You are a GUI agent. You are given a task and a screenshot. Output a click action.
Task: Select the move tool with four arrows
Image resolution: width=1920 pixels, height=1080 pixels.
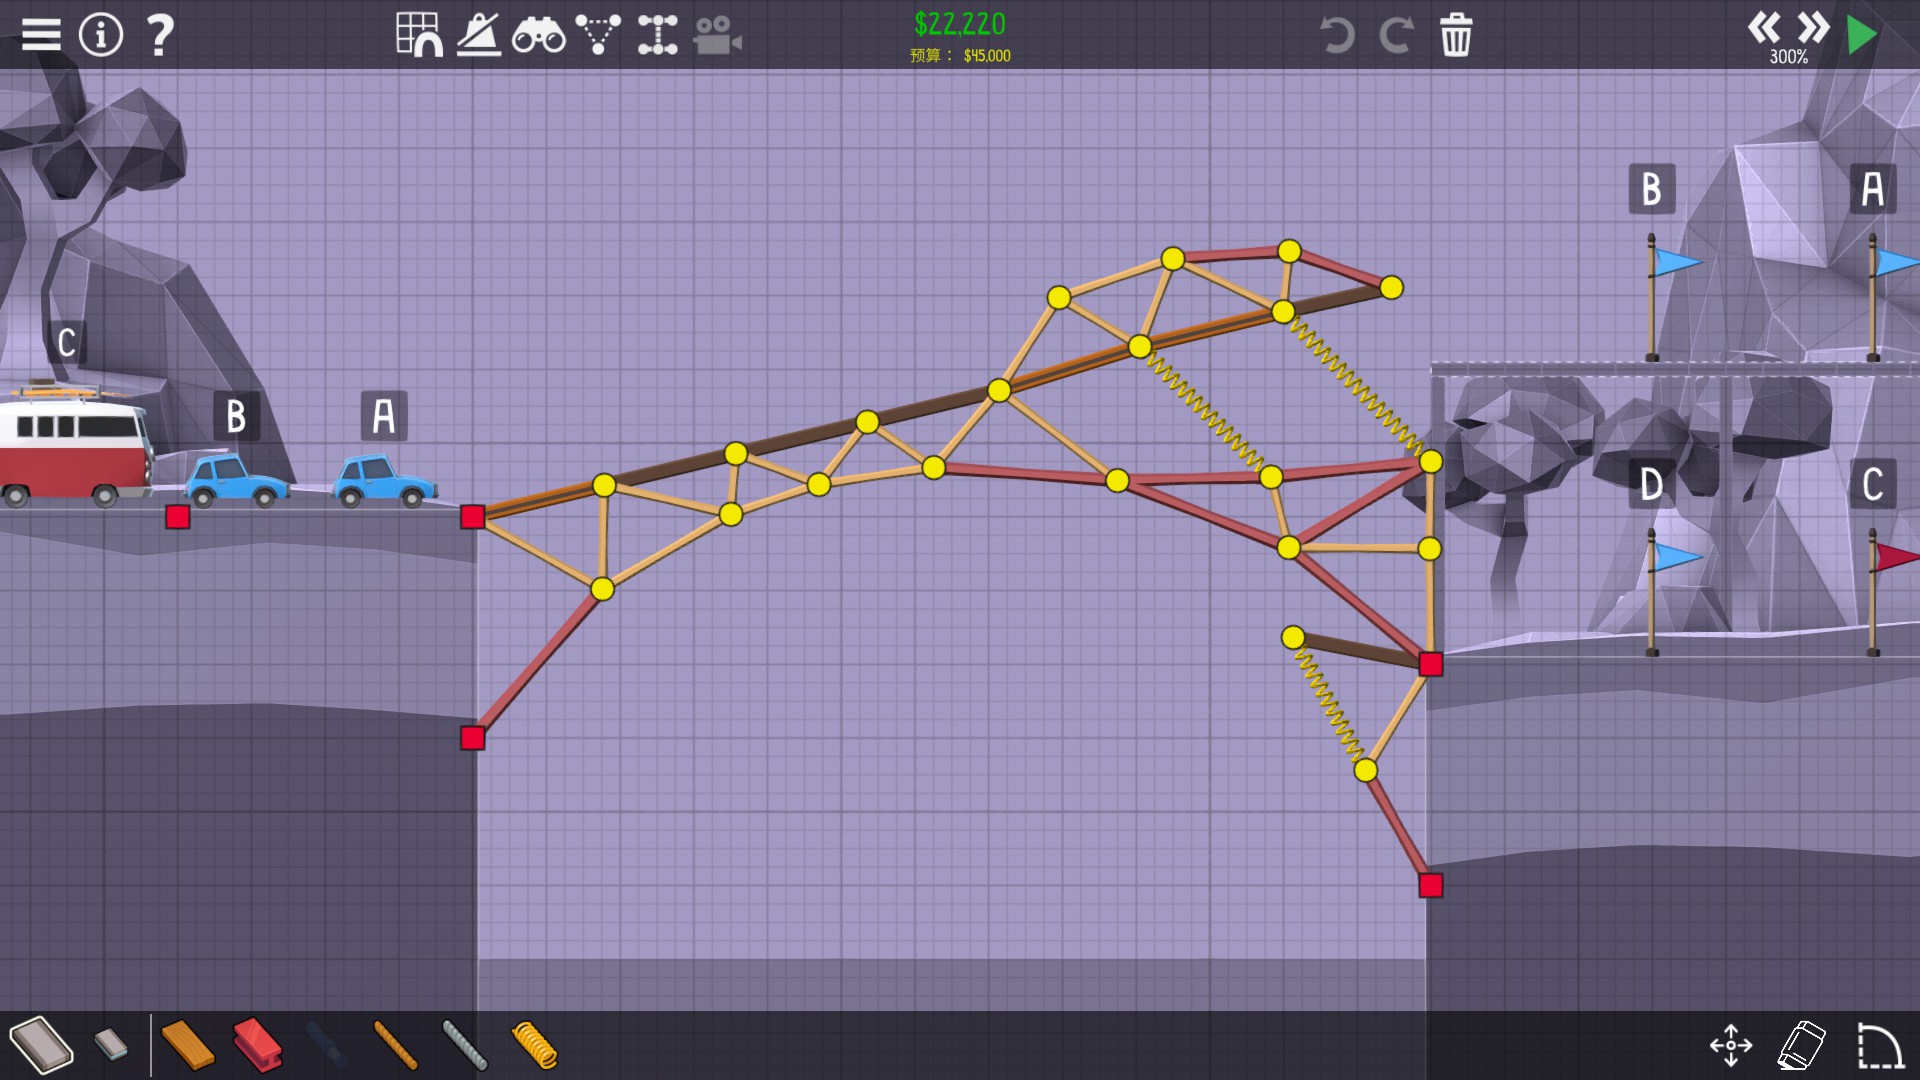coord(1730,1045)
